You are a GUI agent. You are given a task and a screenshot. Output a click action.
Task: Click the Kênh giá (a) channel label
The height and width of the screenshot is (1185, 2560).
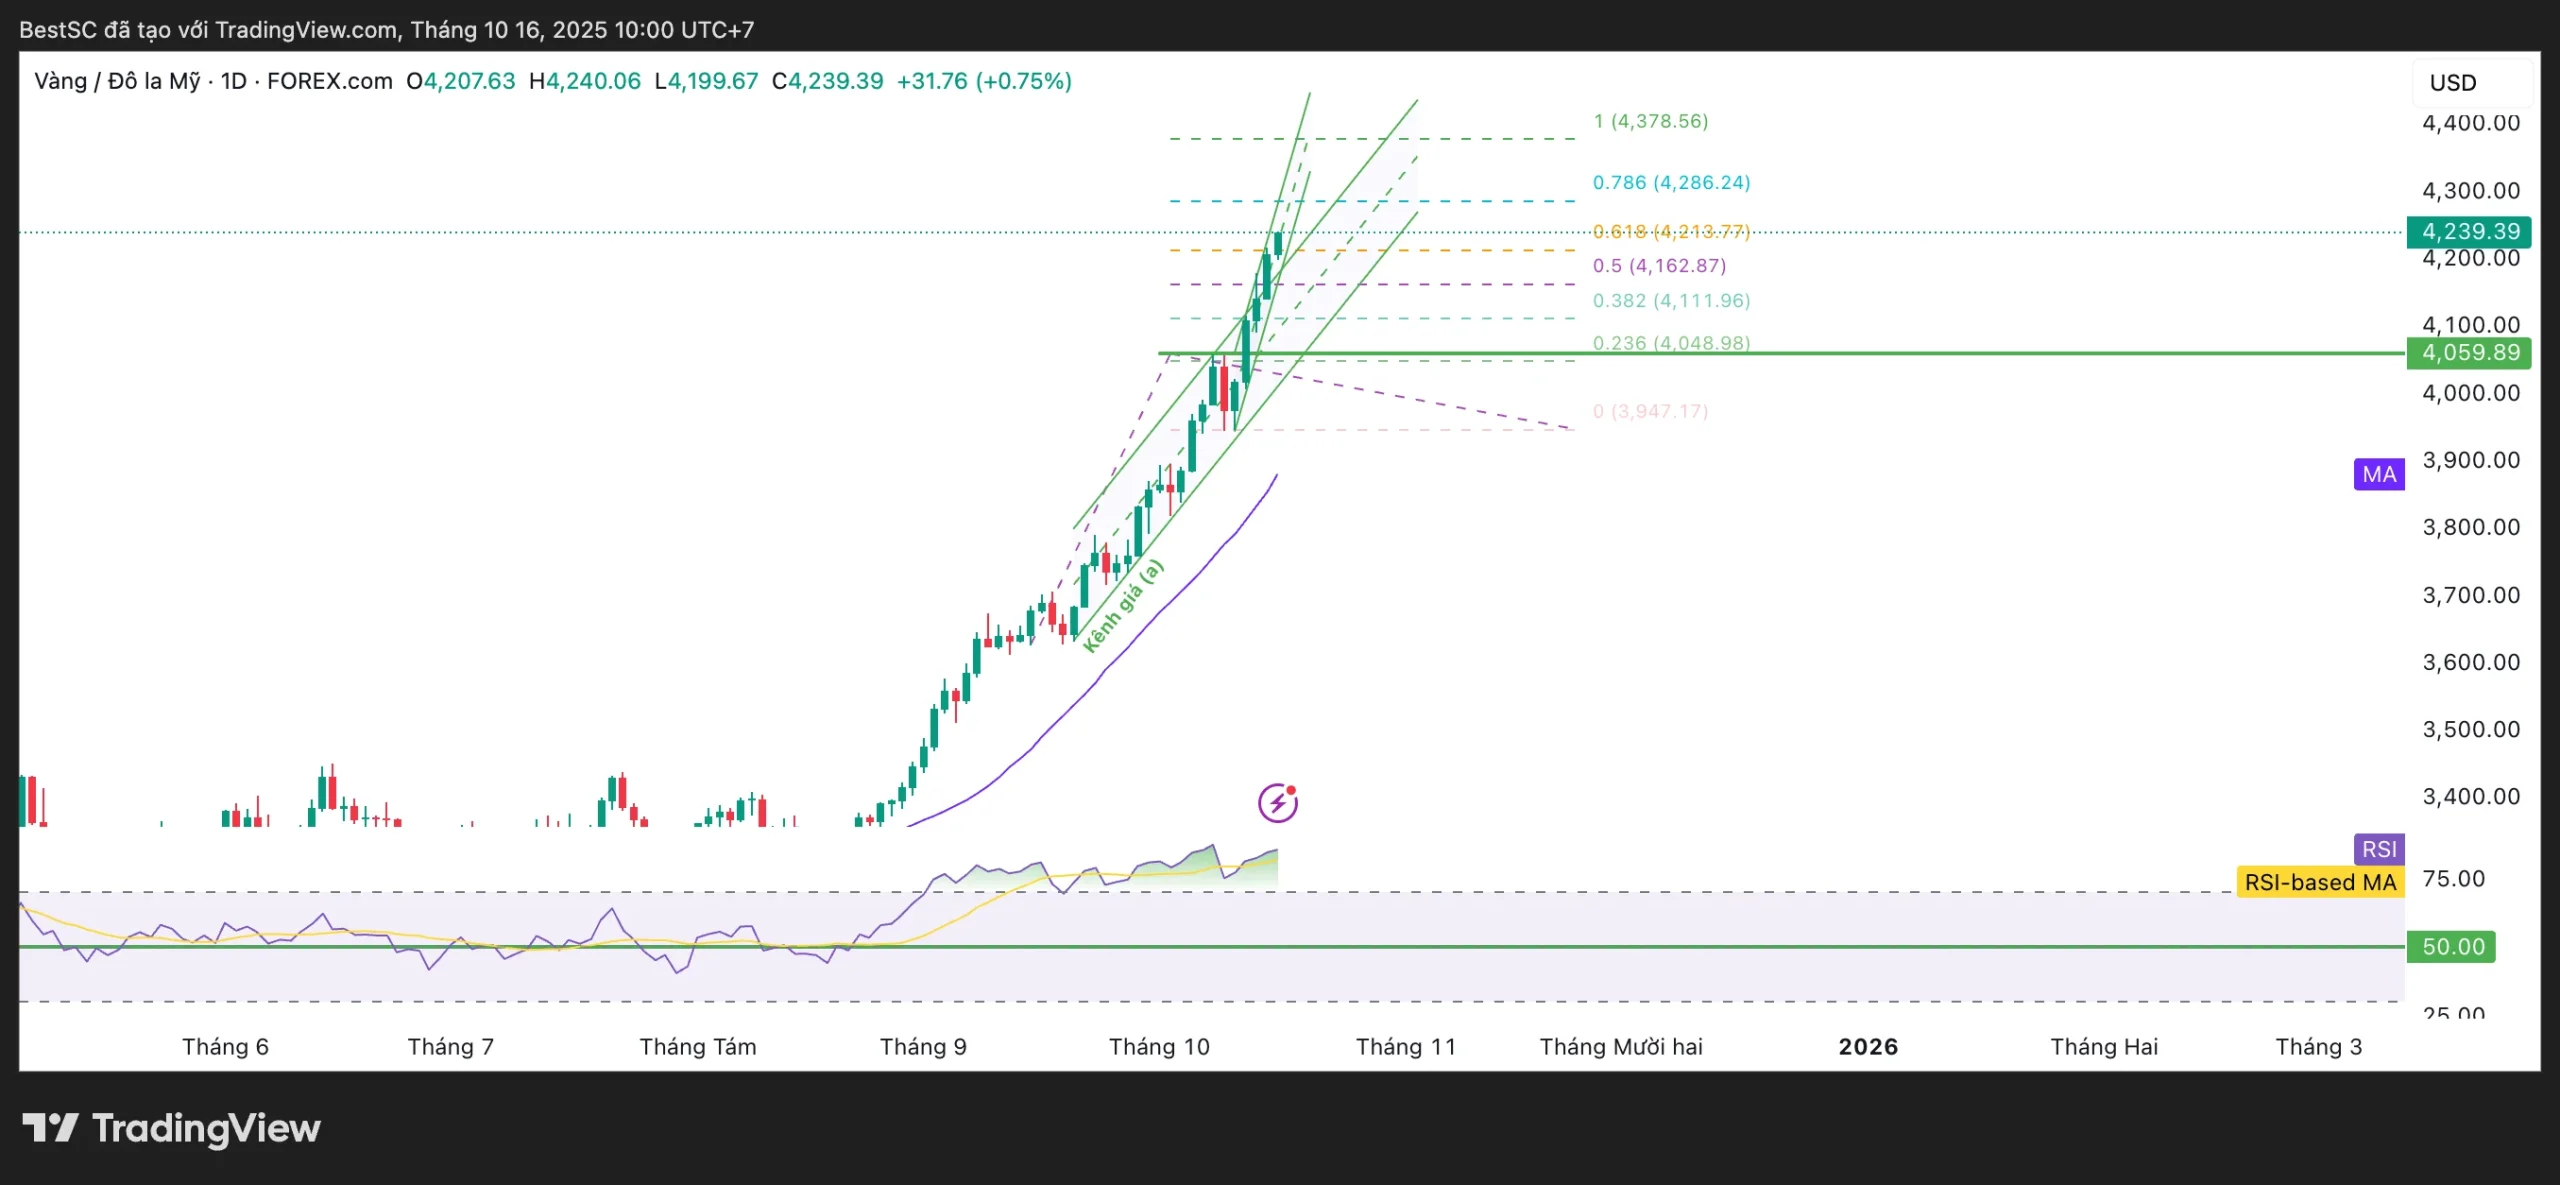(x=1122, y=606)
